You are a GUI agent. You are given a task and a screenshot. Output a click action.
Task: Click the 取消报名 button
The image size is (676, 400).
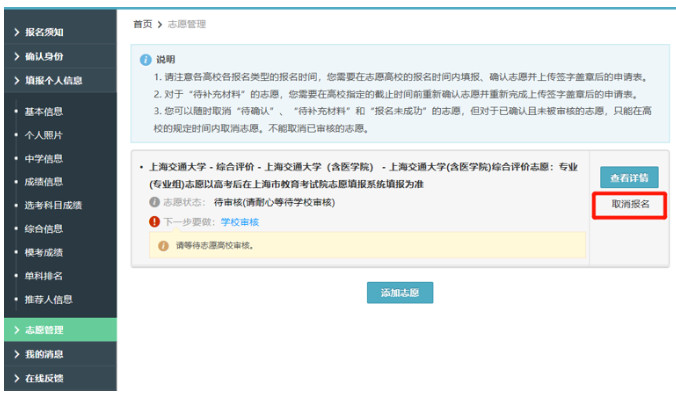coord(630,204)
